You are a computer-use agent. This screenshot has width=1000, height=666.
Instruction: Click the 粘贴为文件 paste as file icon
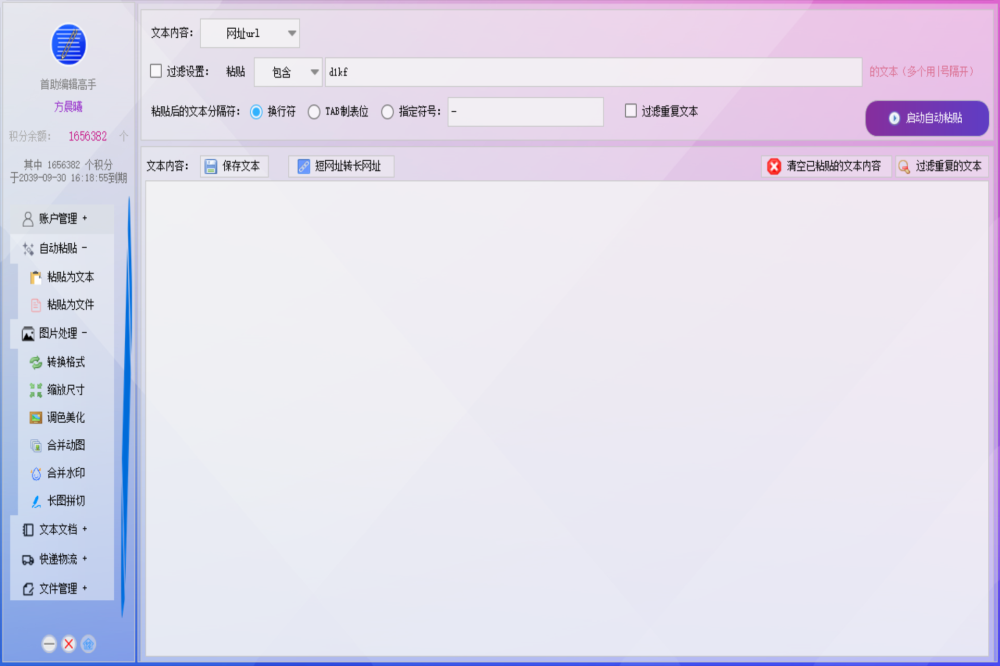[36, 305]
